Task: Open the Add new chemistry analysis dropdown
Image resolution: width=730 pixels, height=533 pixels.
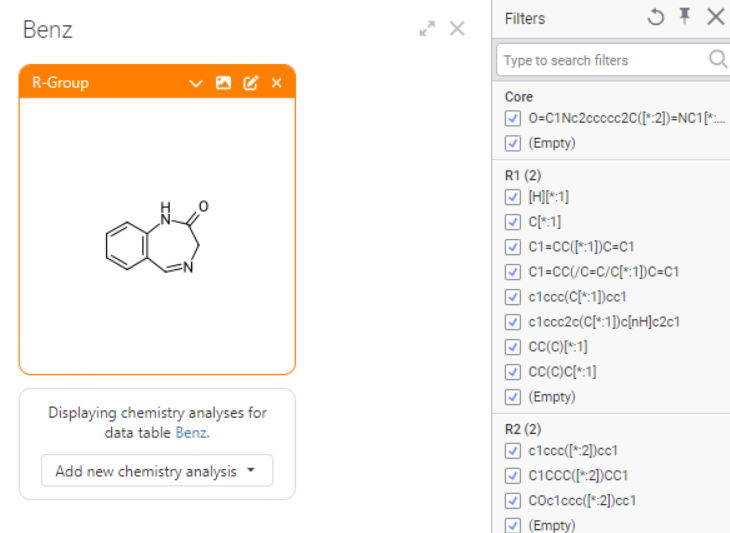Action: pyautogui.click(x=157, y=471)
